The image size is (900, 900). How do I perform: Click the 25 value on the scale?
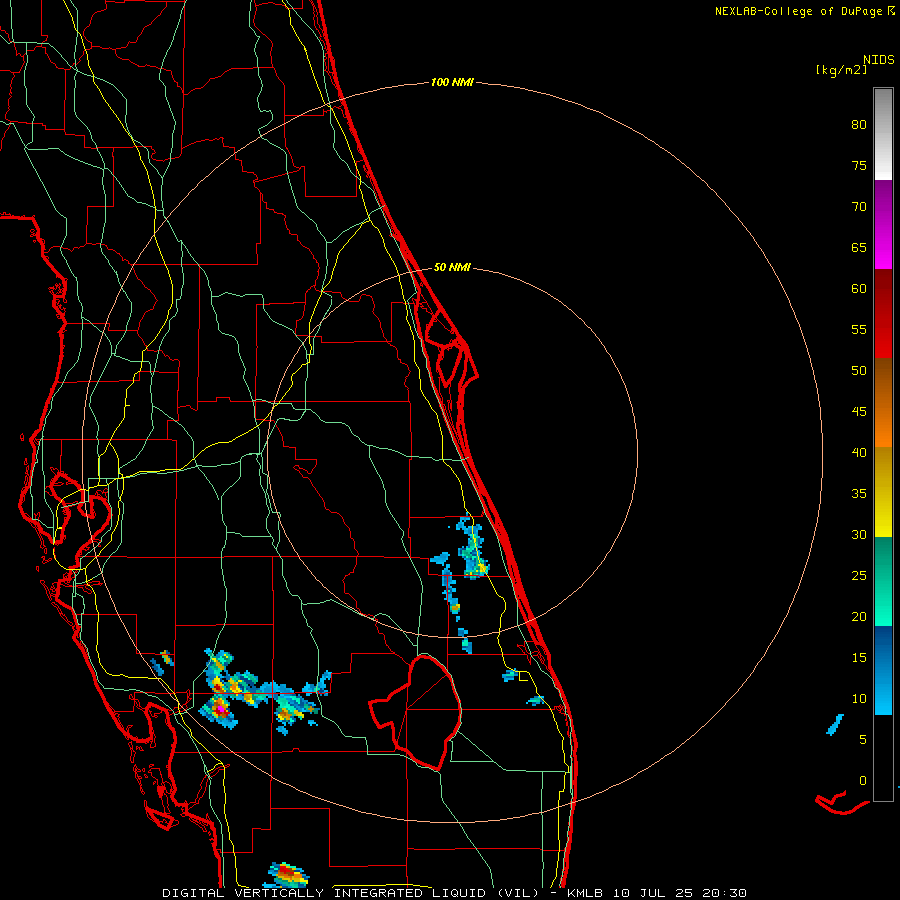click(x=859, y=575)
